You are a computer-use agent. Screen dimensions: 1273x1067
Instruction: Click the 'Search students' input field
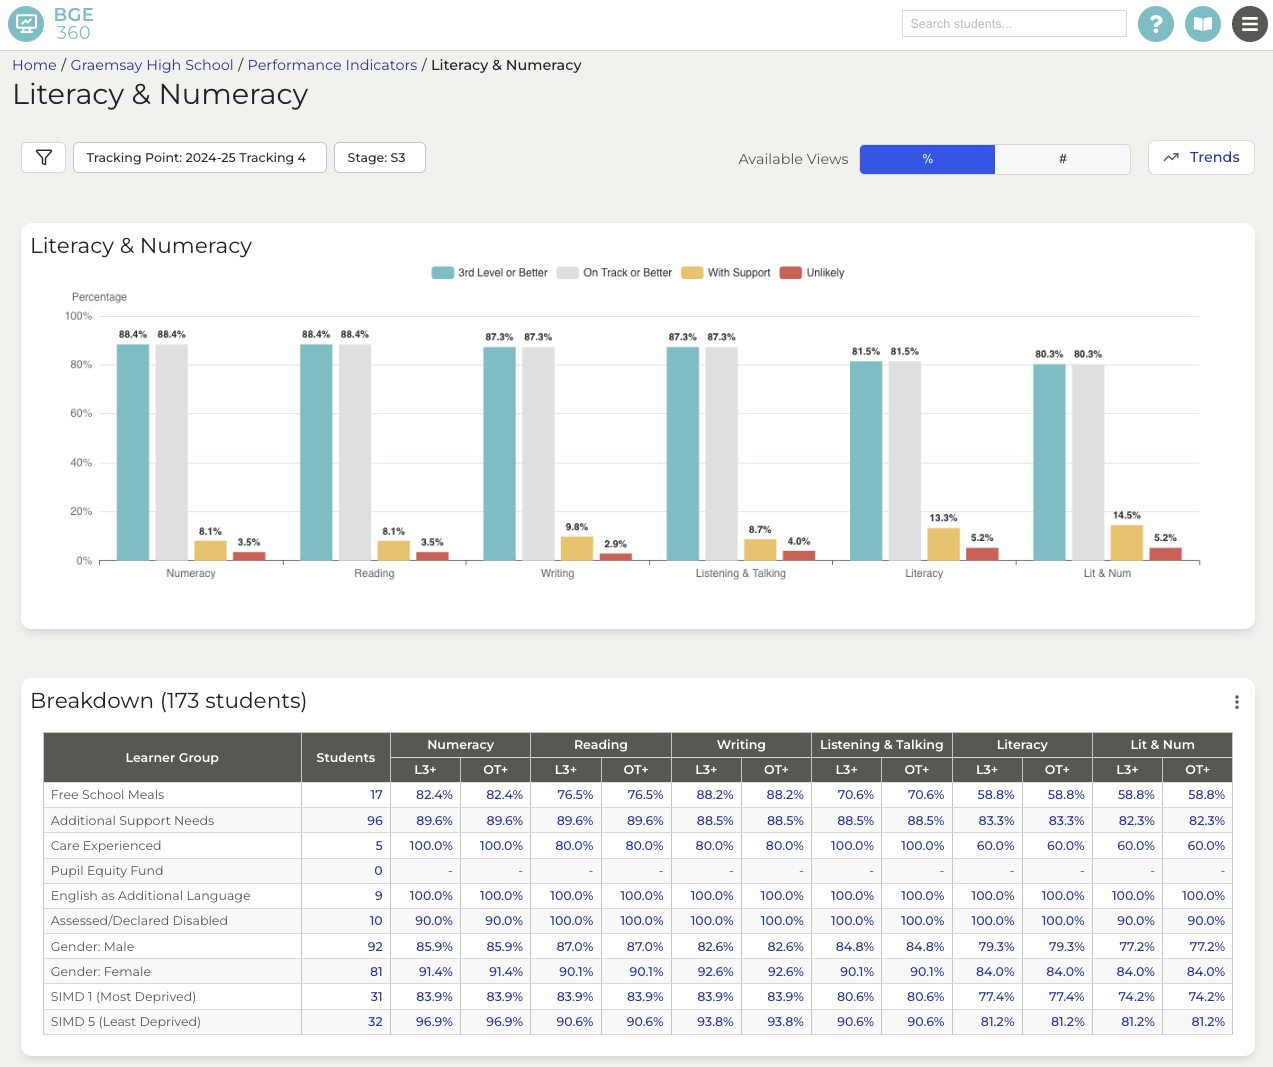(x=1014, y=23)
